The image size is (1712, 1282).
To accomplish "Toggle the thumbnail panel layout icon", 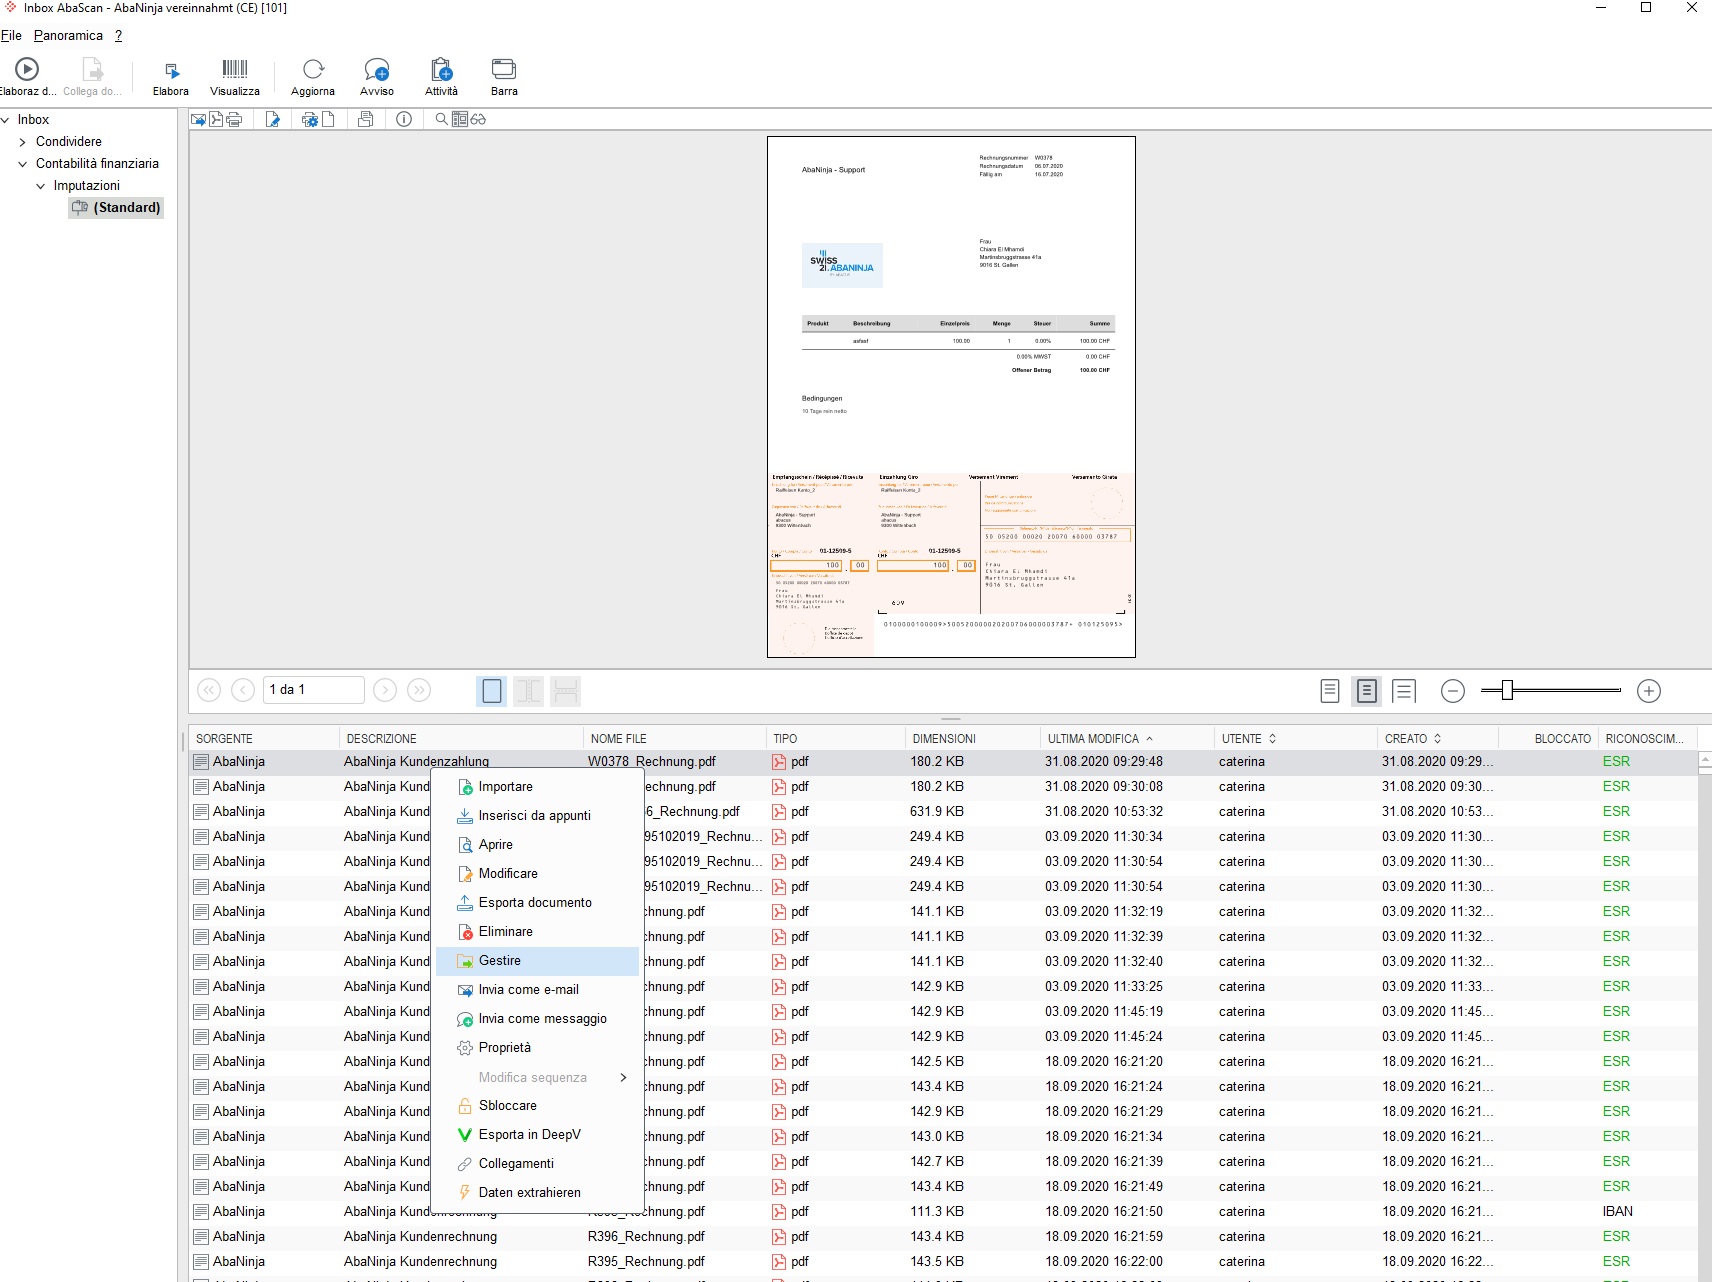I will point(460,119).
